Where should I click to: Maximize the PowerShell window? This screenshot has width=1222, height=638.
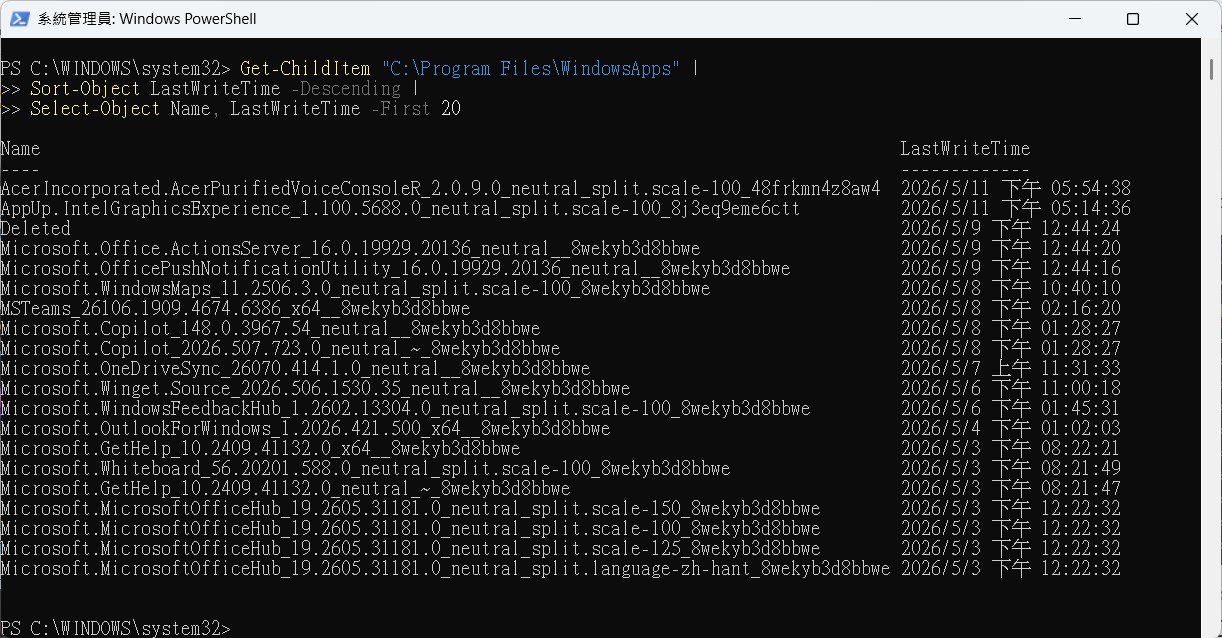pos(1133,19)
